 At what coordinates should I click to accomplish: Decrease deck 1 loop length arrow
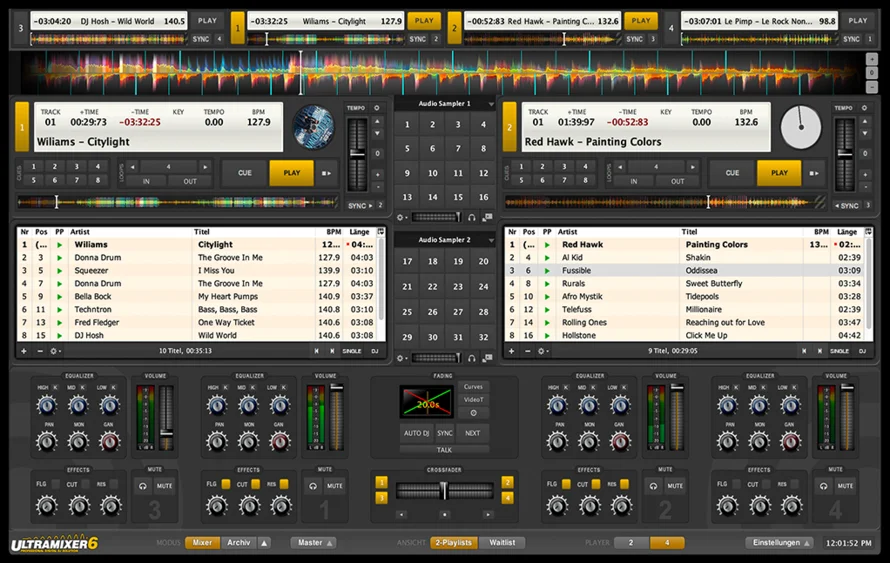[x=133, y=167]
